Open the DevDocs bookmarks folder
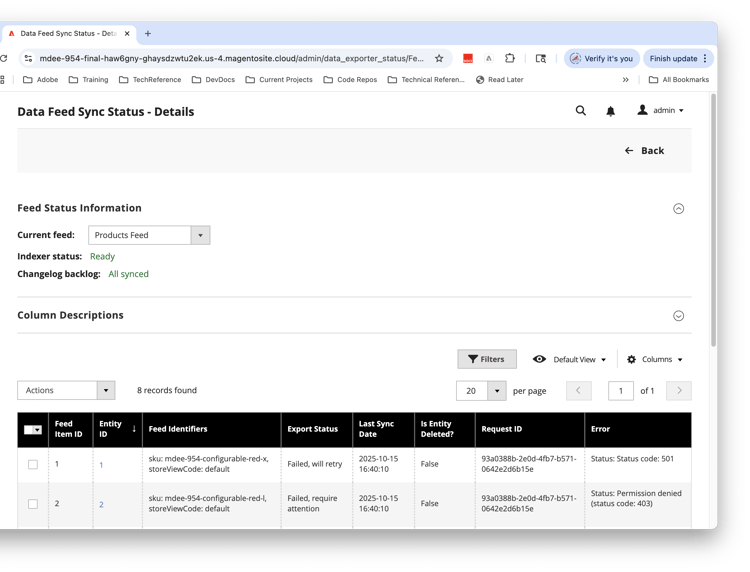750x572 pixels. [213, 80]
